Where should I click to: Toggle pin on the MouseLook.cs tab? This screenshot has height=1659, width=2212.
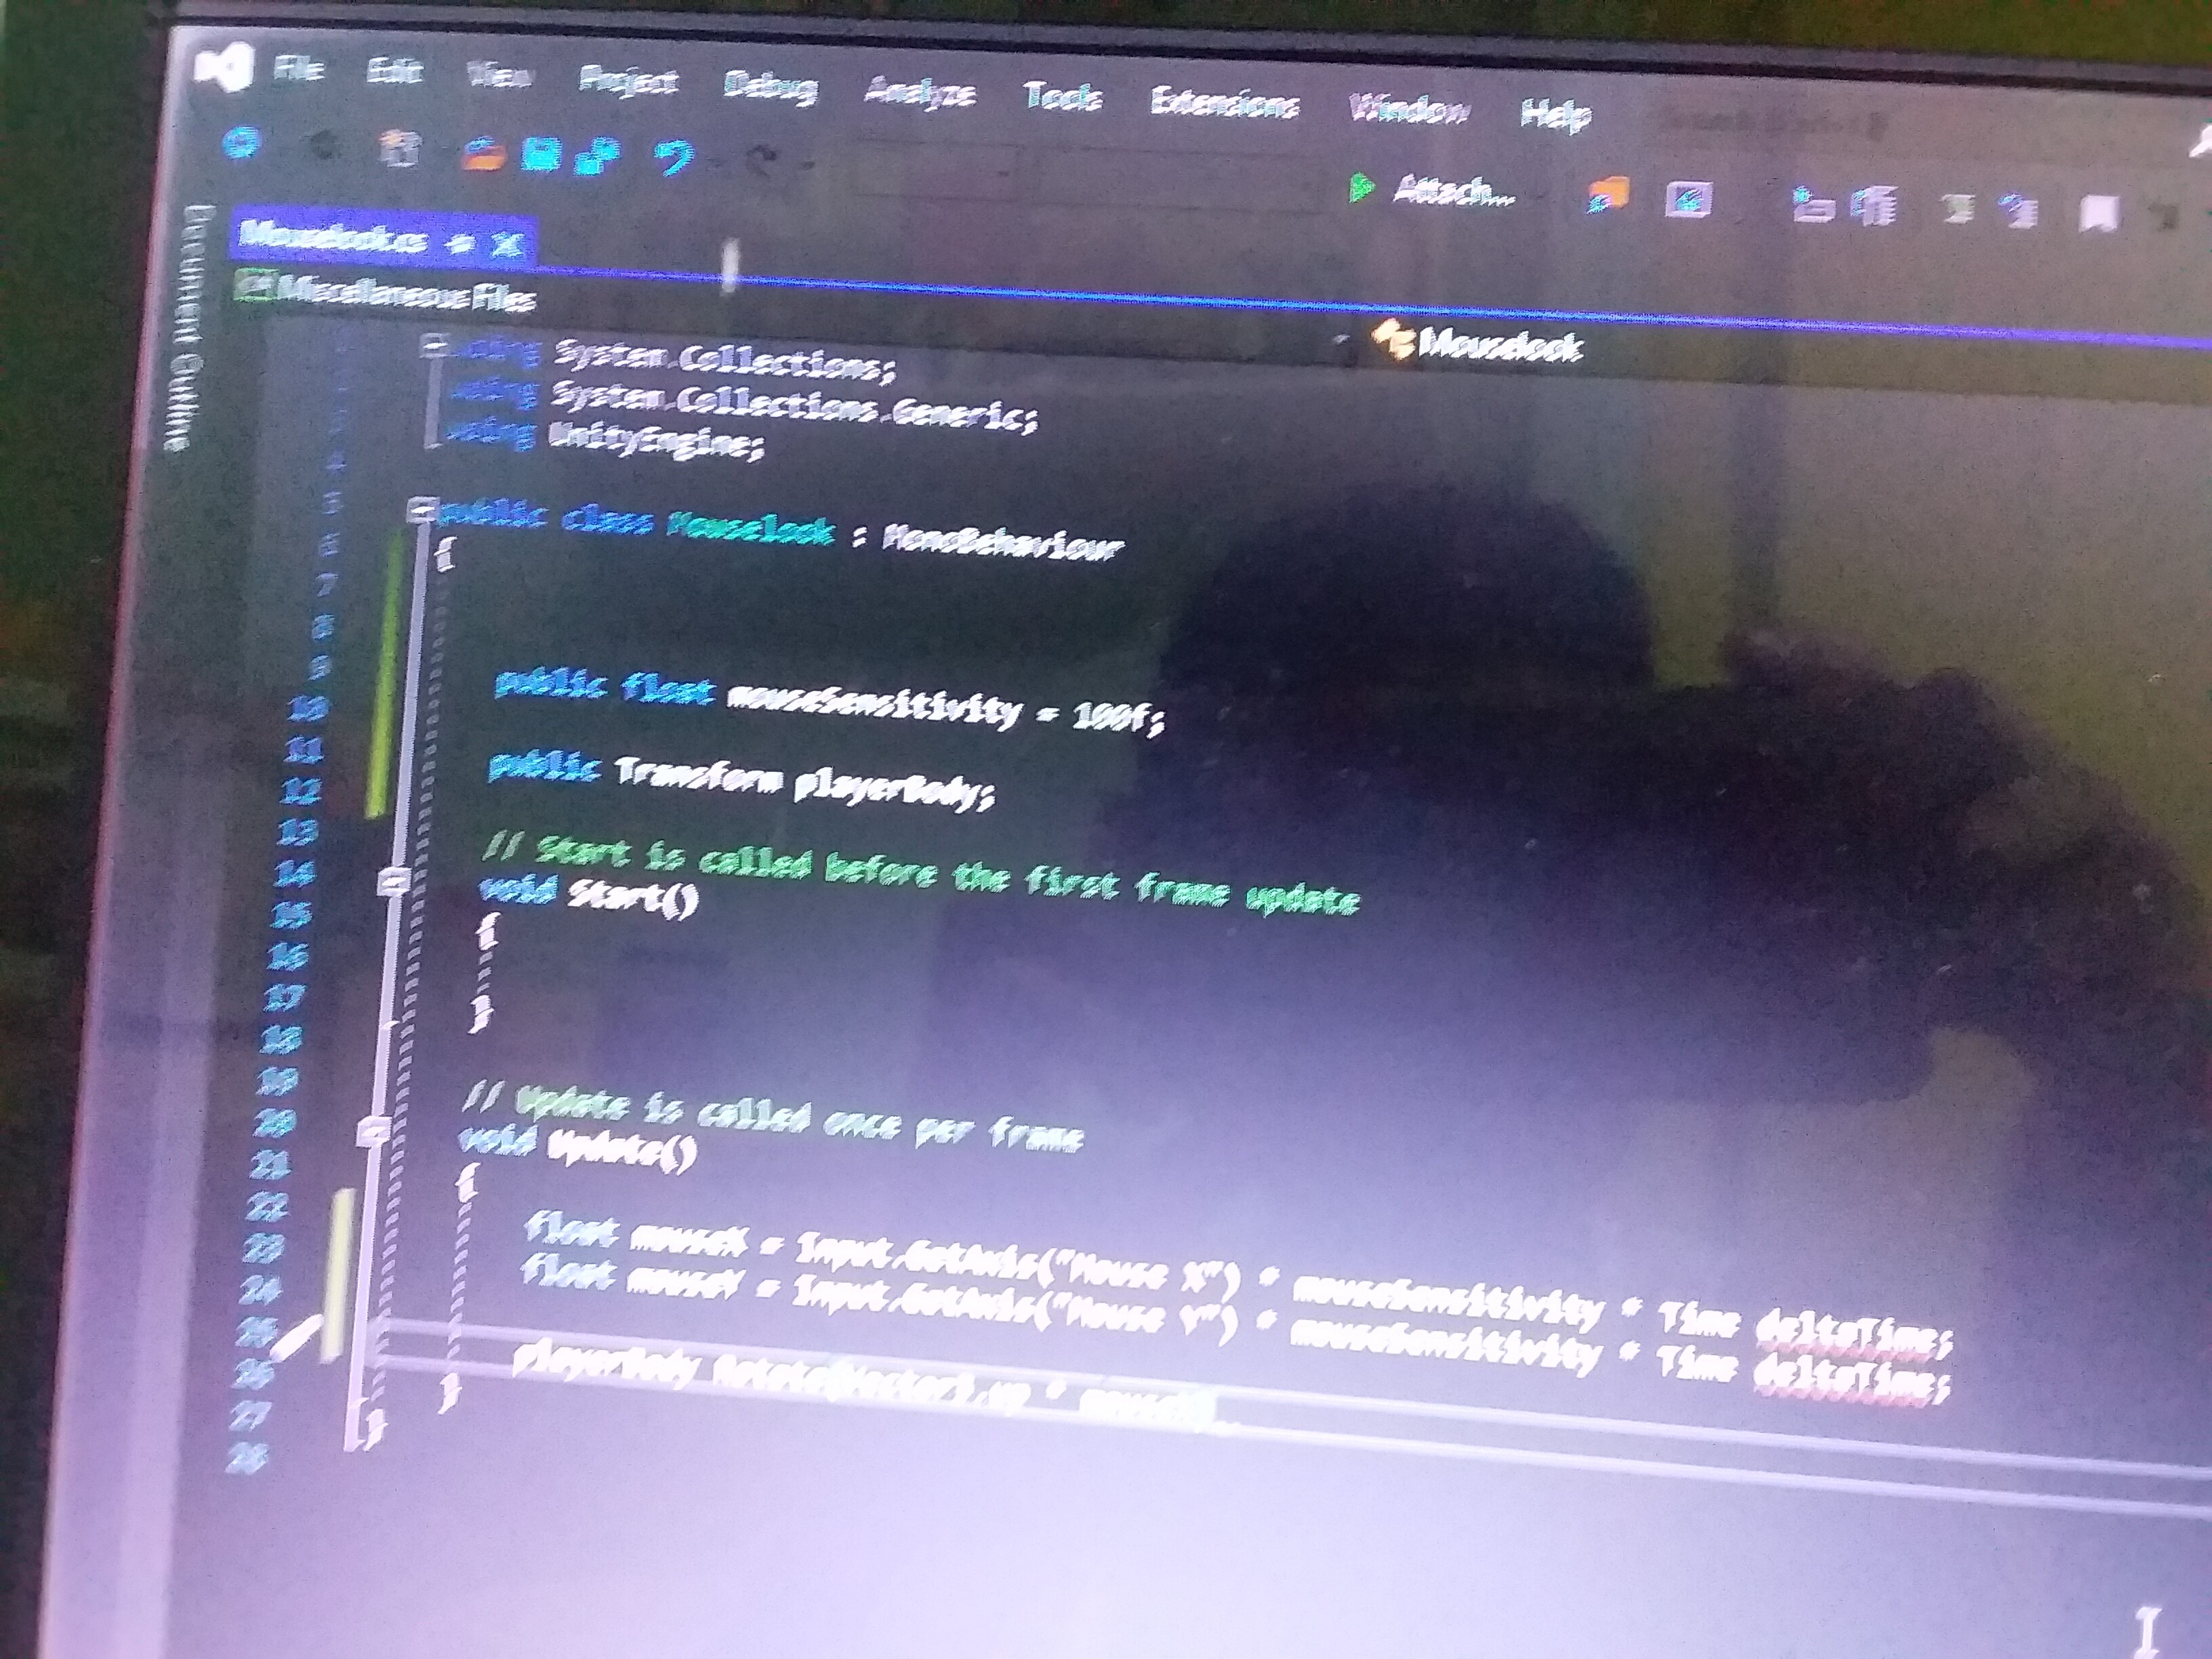click(x=461, y=243)
